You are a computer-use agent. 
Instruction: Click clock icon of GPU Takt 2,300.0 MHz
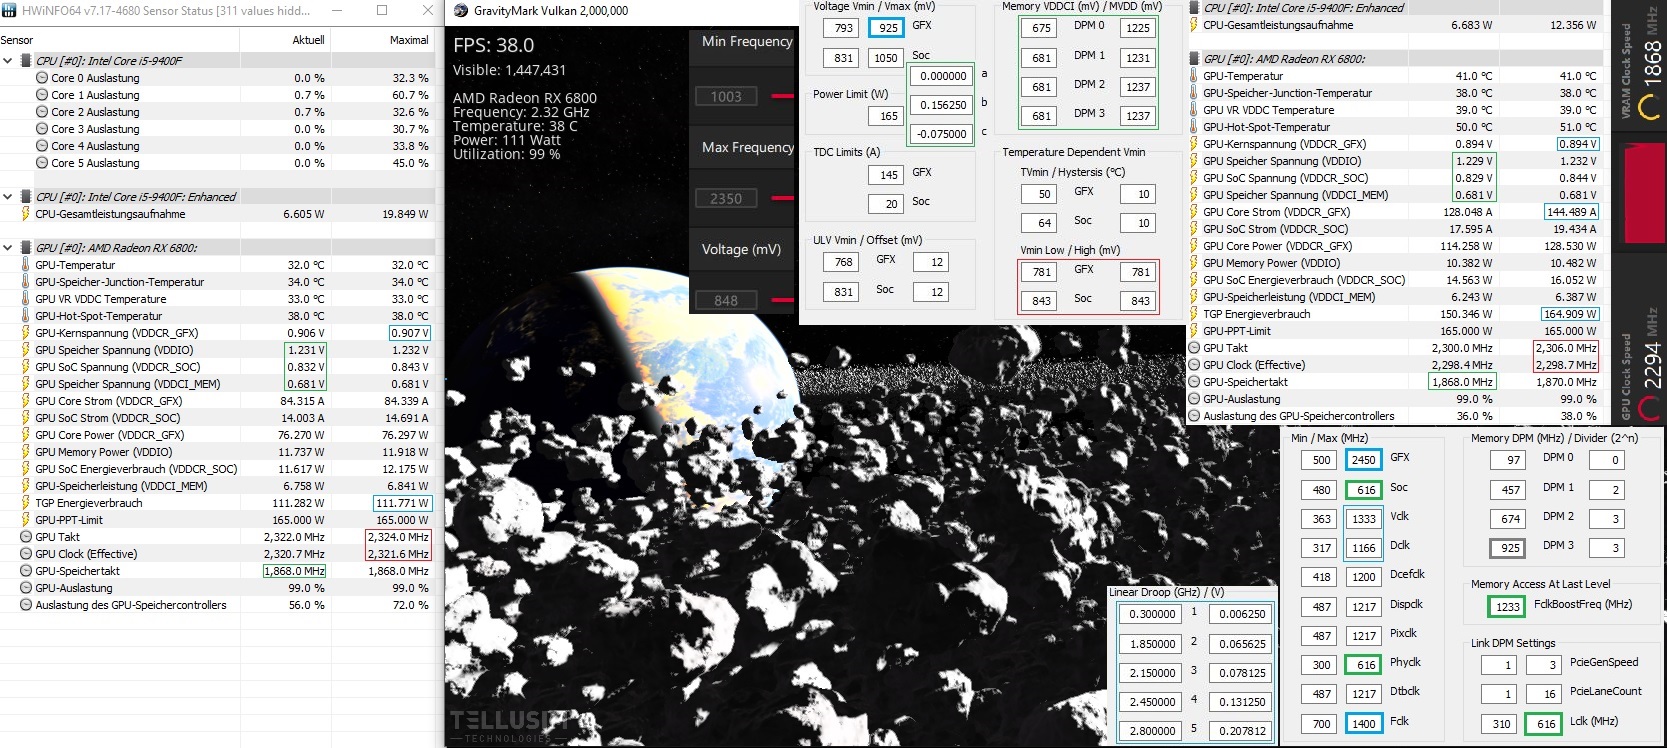pyautogui.click(x=1194, y=348)
